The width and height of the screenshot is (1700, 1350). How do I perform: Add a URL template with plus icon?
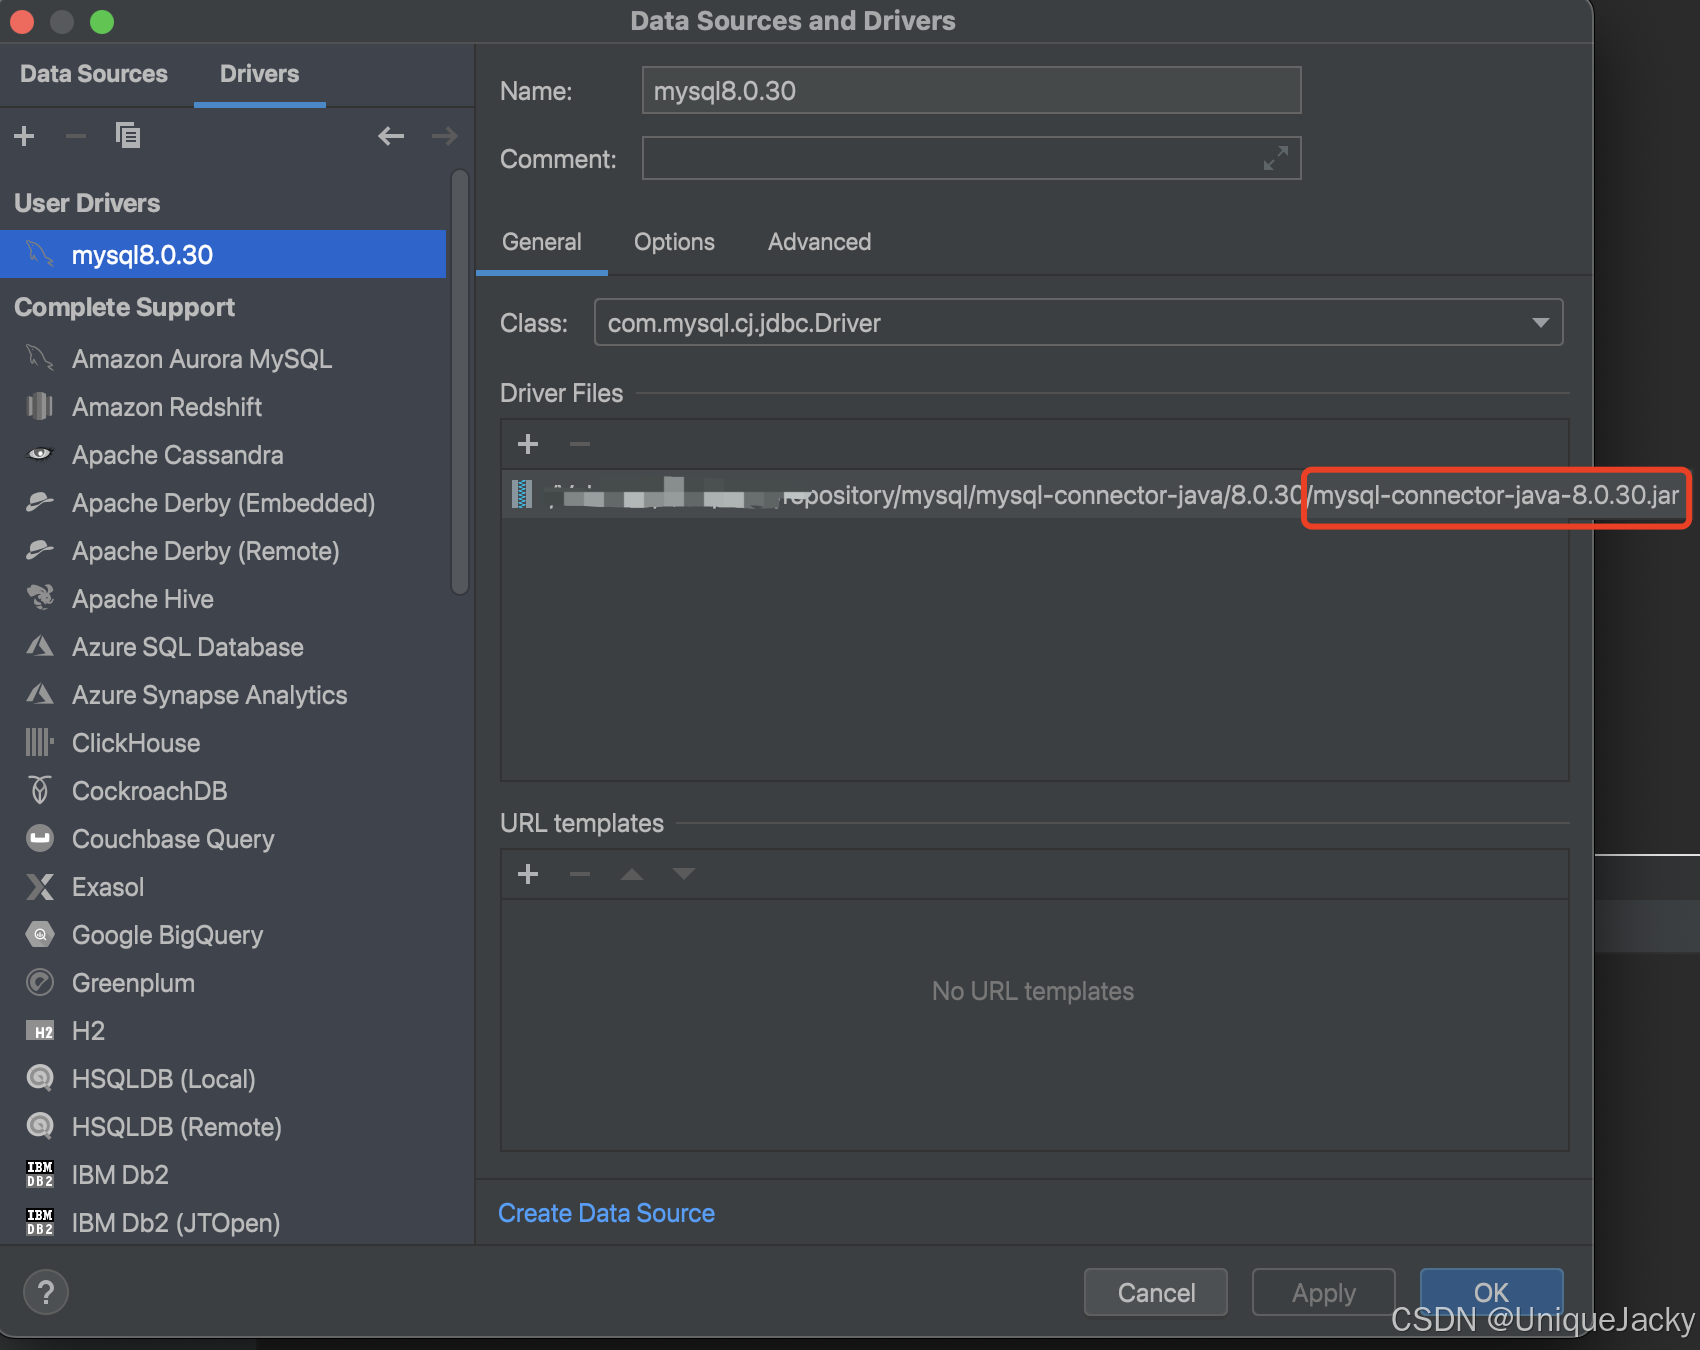528,874
